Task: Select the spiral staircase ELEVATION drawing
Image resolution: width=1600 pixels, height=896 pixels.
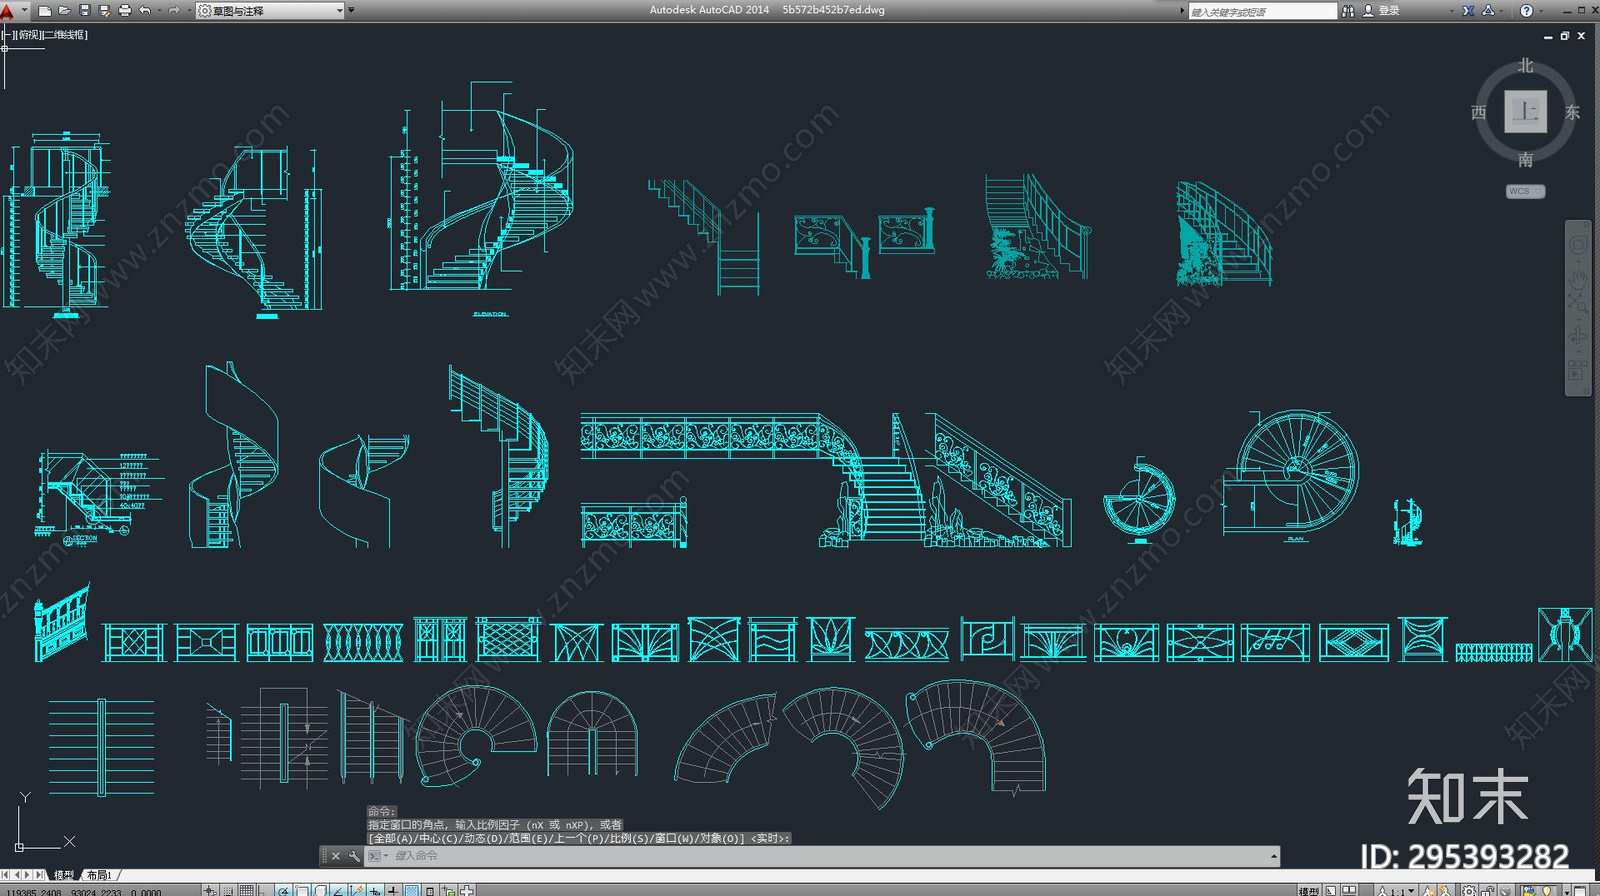Action: 482,198
